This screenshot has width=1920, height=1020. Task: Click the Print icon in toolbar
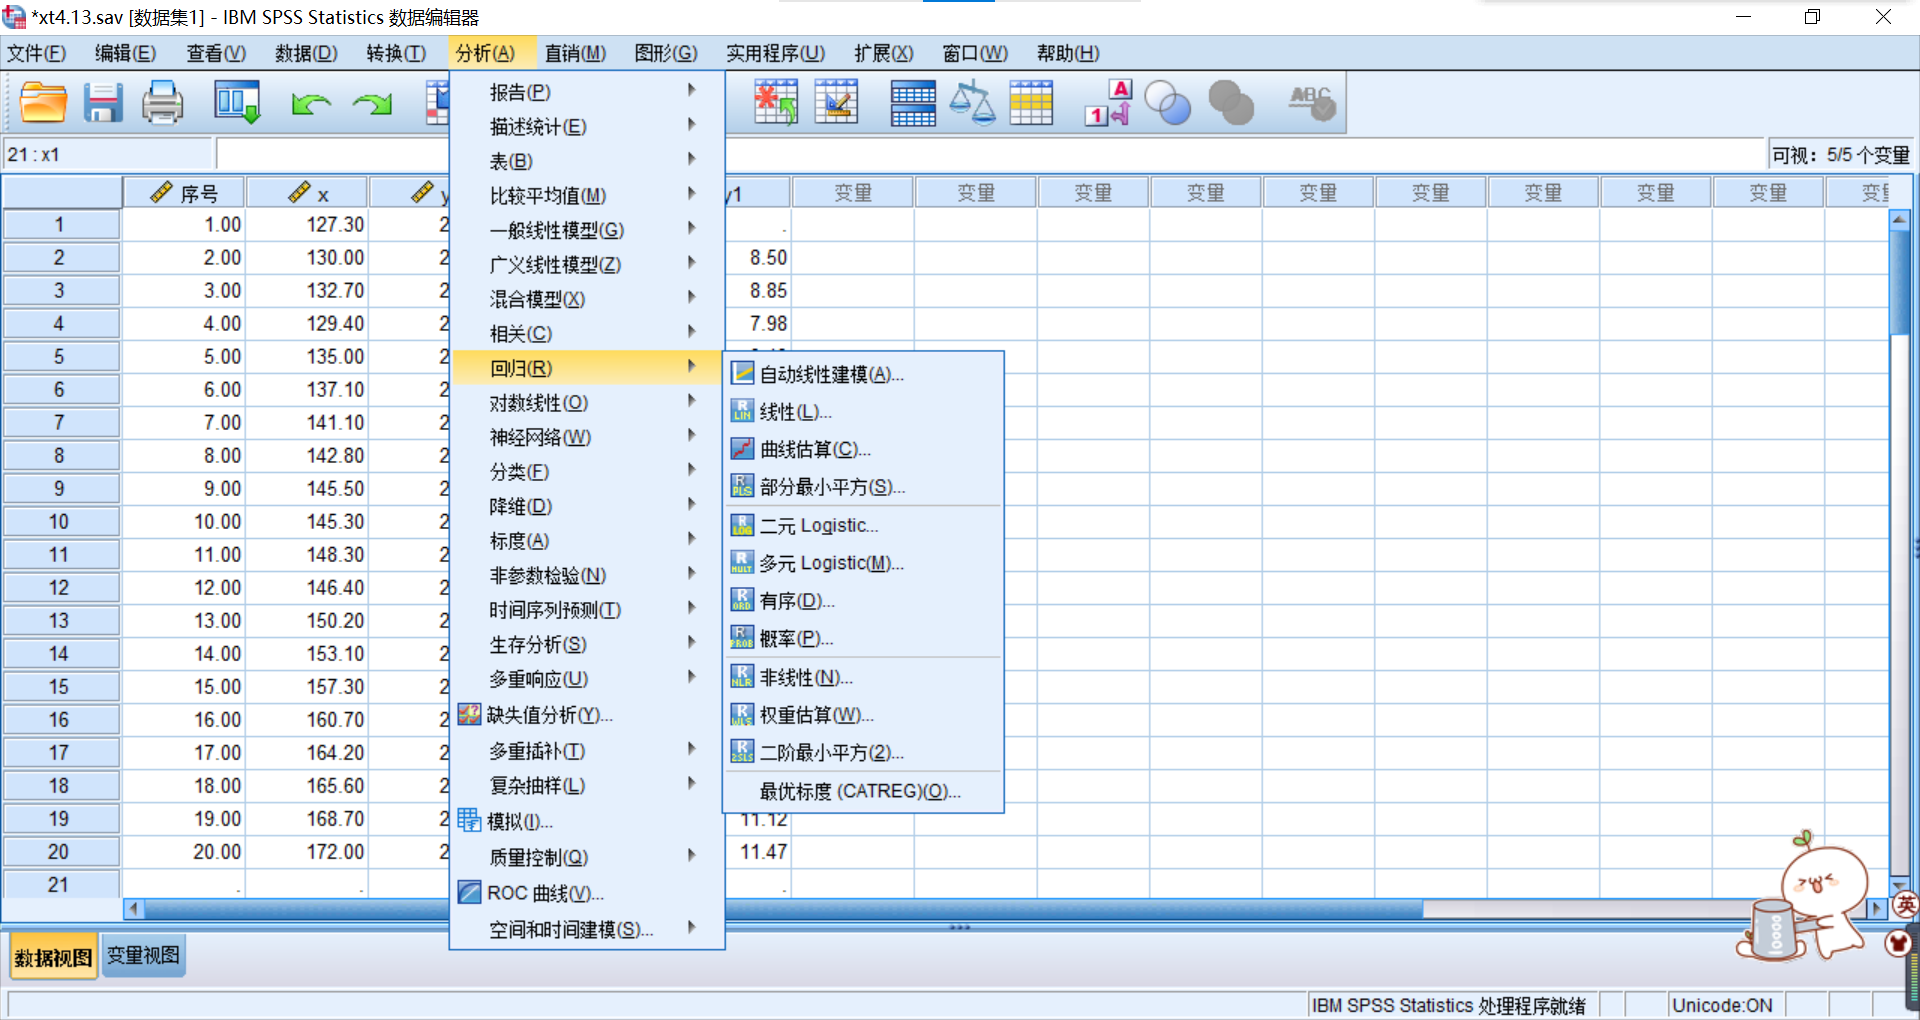click(x=162, y=102)
